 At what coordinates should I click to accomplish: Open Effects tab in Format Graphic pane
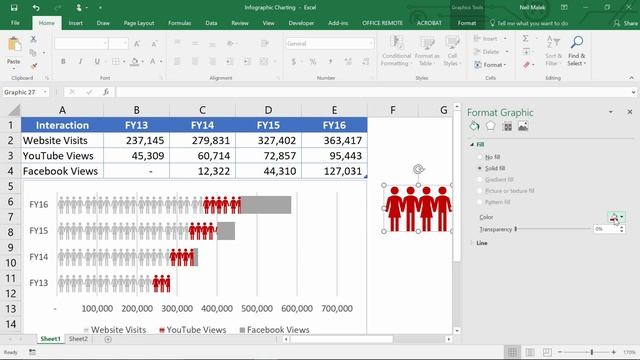pyautogui.click(x=491, y=127)
